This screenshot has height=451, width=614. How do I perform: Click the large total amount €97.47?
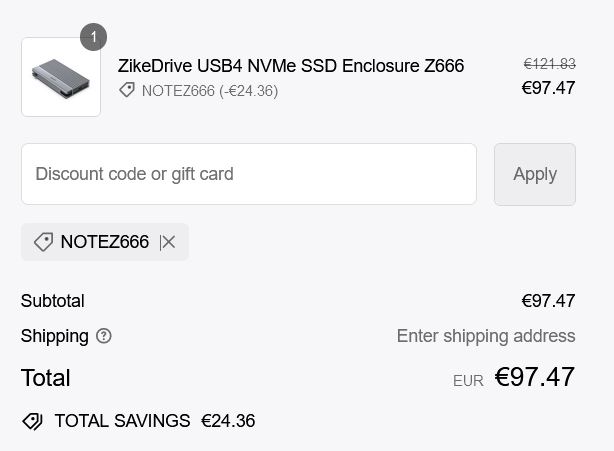535,377
